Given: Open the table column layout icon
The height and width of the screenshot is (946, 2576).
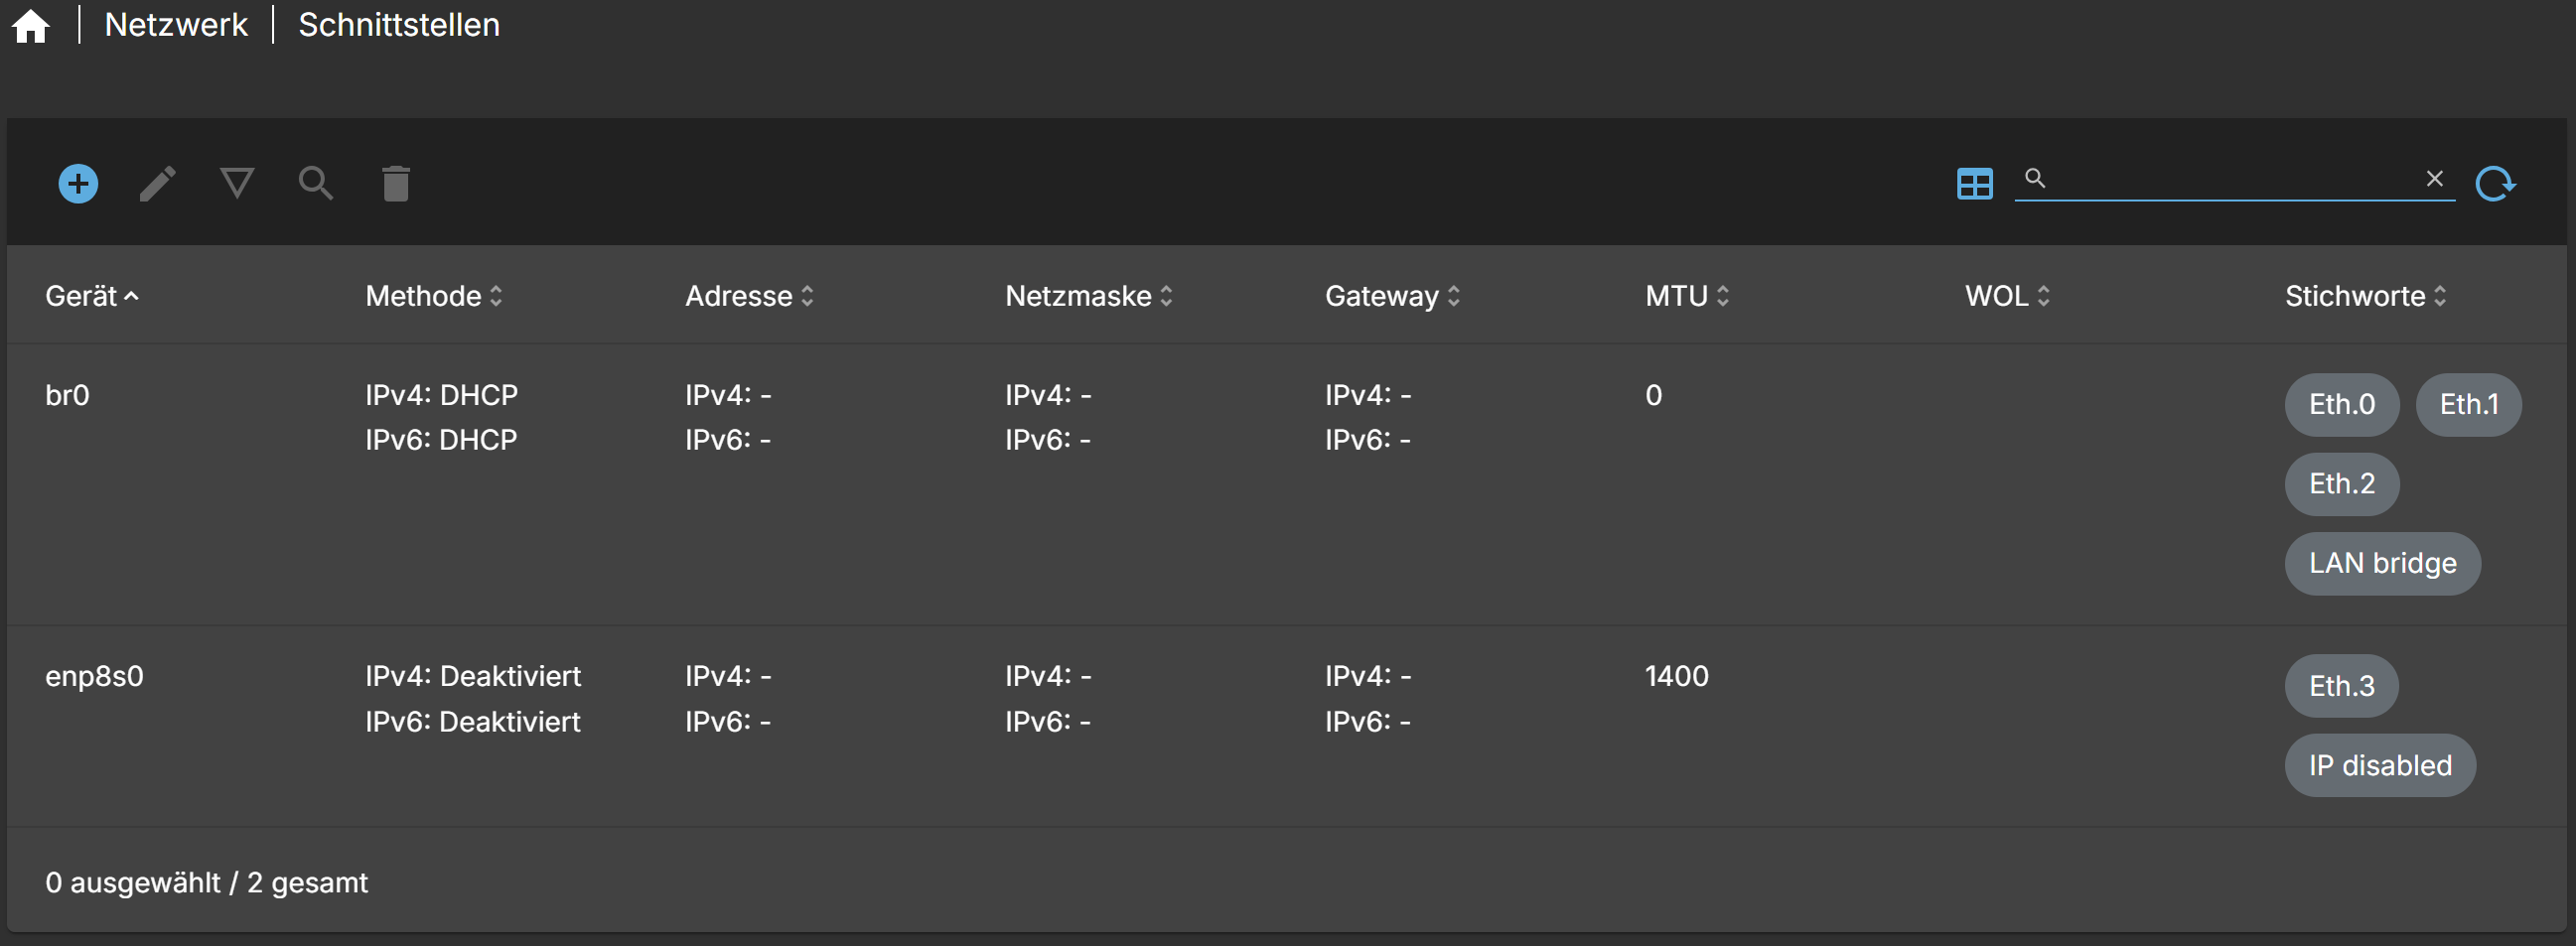Looking at the screenshot, I should pos(1974,184).
